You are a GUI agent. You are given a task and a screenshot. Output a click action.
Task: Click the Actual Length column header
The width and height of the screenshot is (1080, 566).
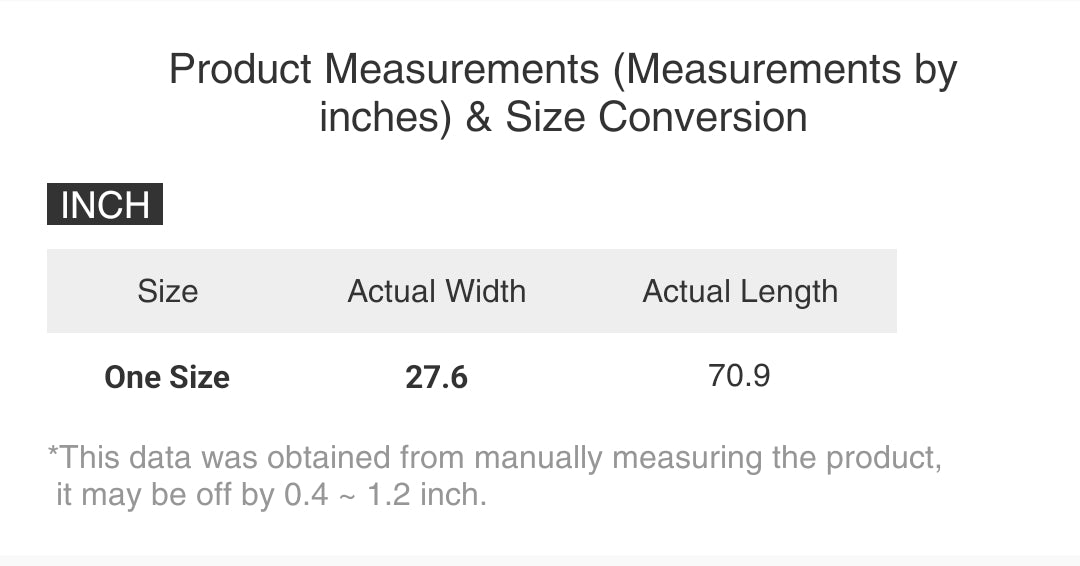pyautogui.click(x=740, y=291)
